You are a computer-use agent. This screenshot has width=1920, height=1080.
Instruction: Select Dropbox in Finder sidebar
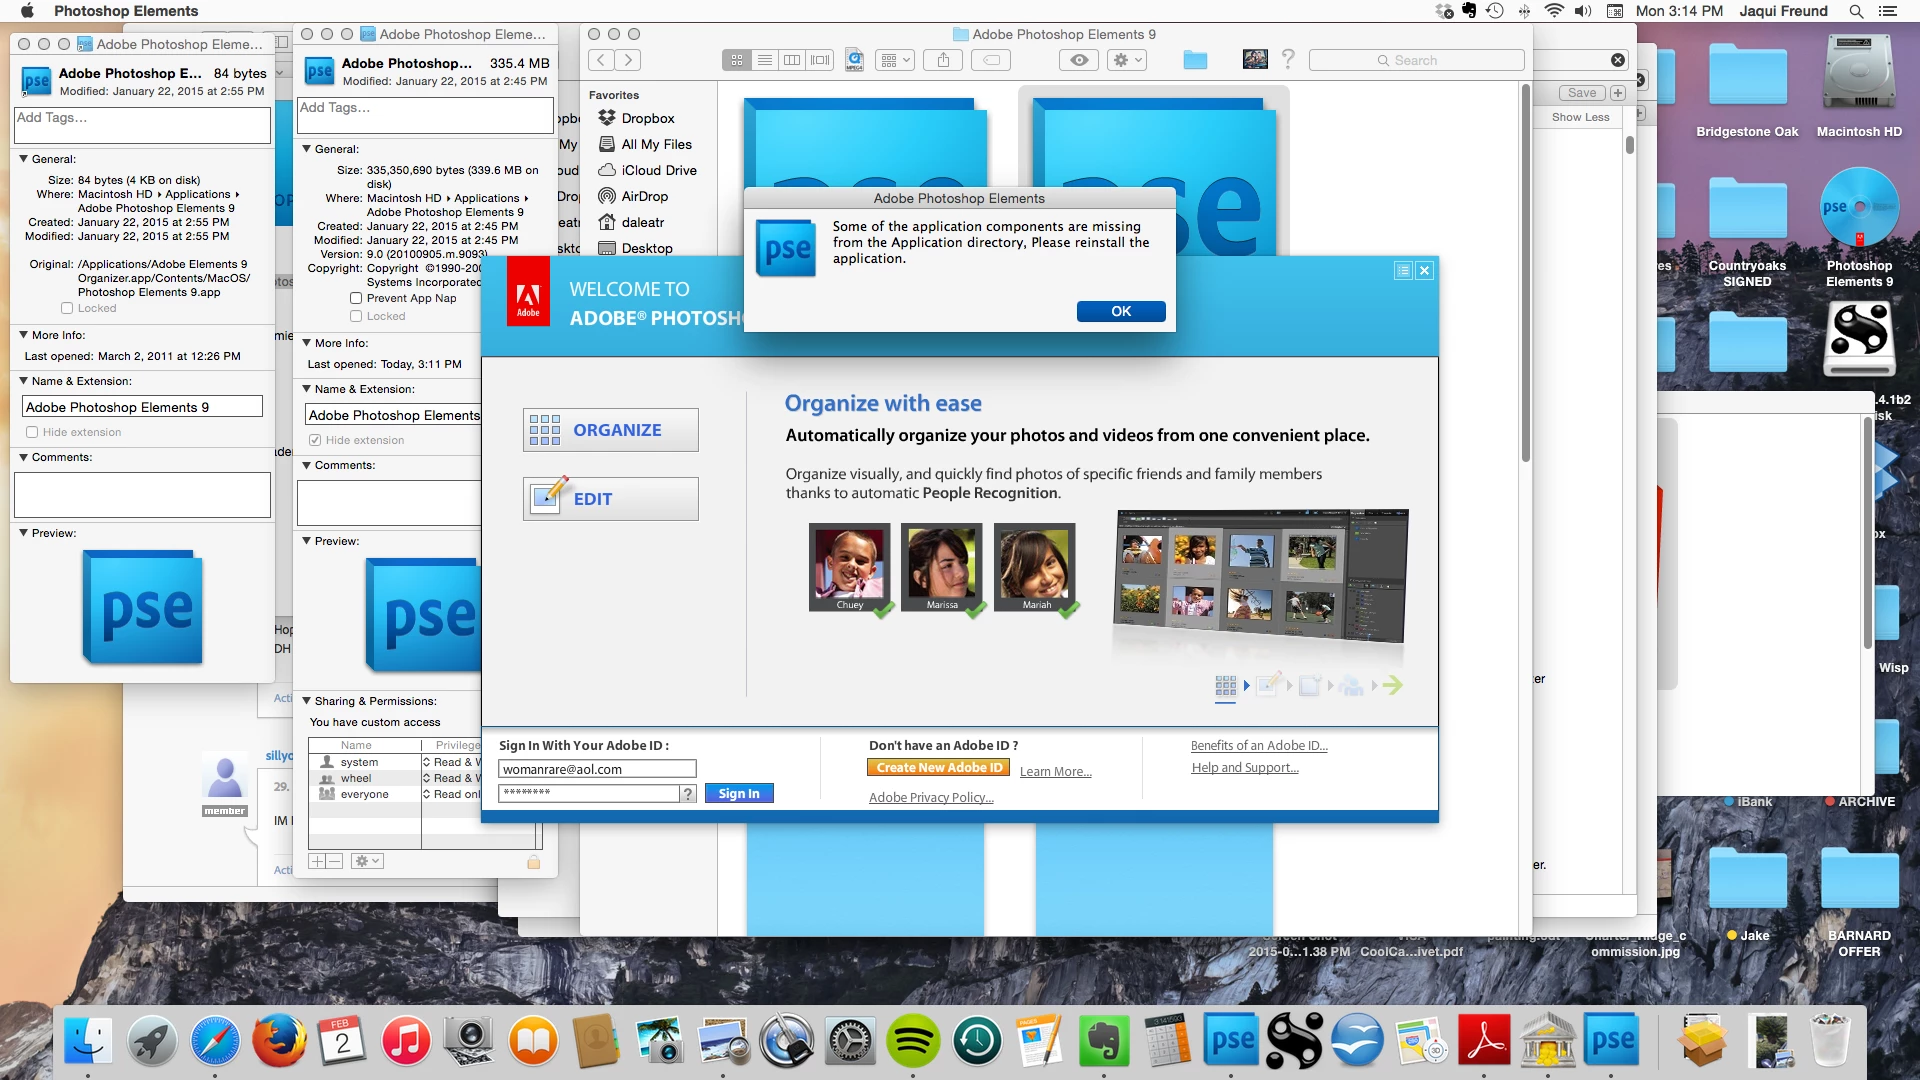[647, 118]
